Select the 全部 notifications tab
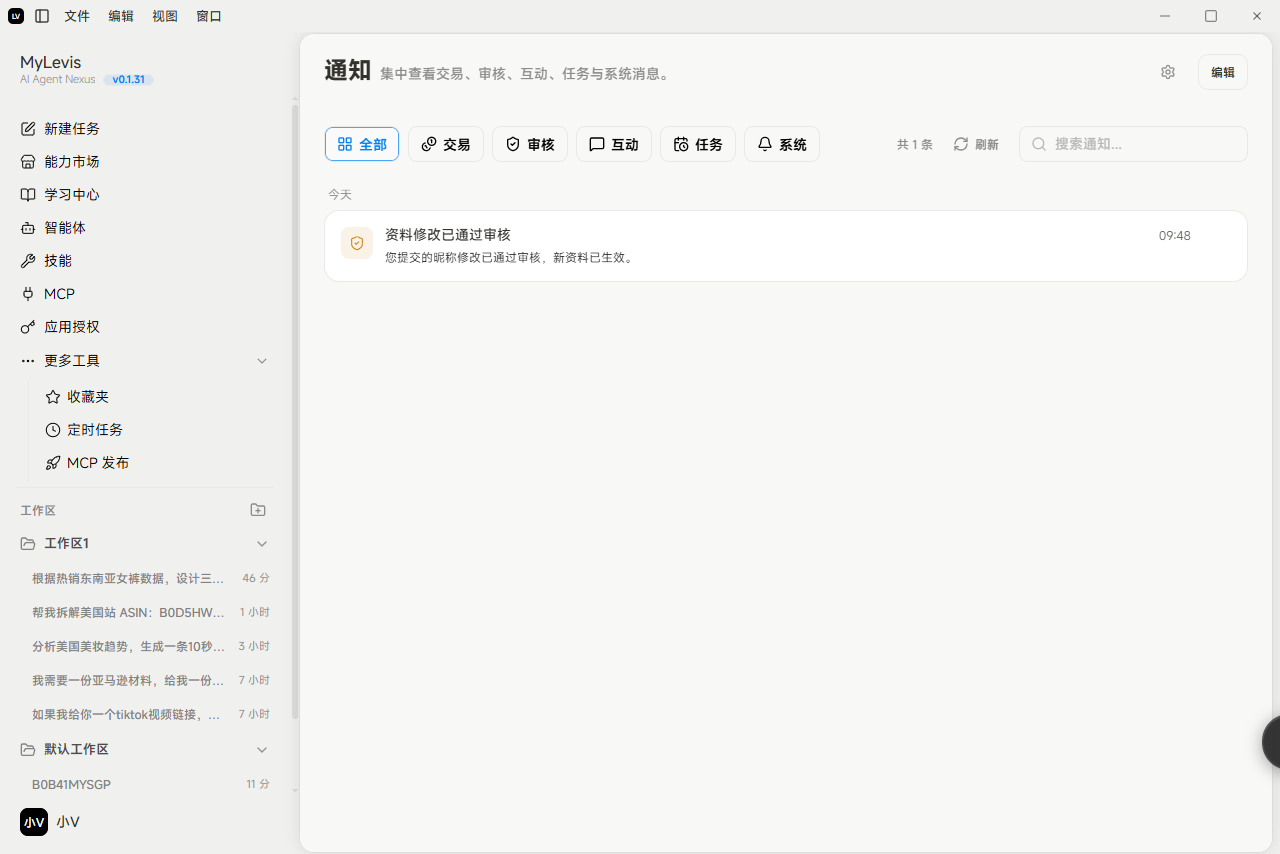1280x854 pixels. click(x=362, y=144)
